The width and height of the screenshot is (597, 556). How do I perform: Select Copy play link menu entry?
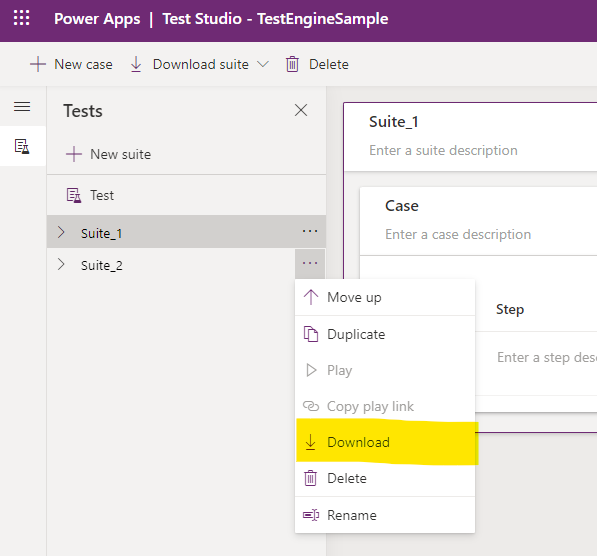click(x=385, y=406)
